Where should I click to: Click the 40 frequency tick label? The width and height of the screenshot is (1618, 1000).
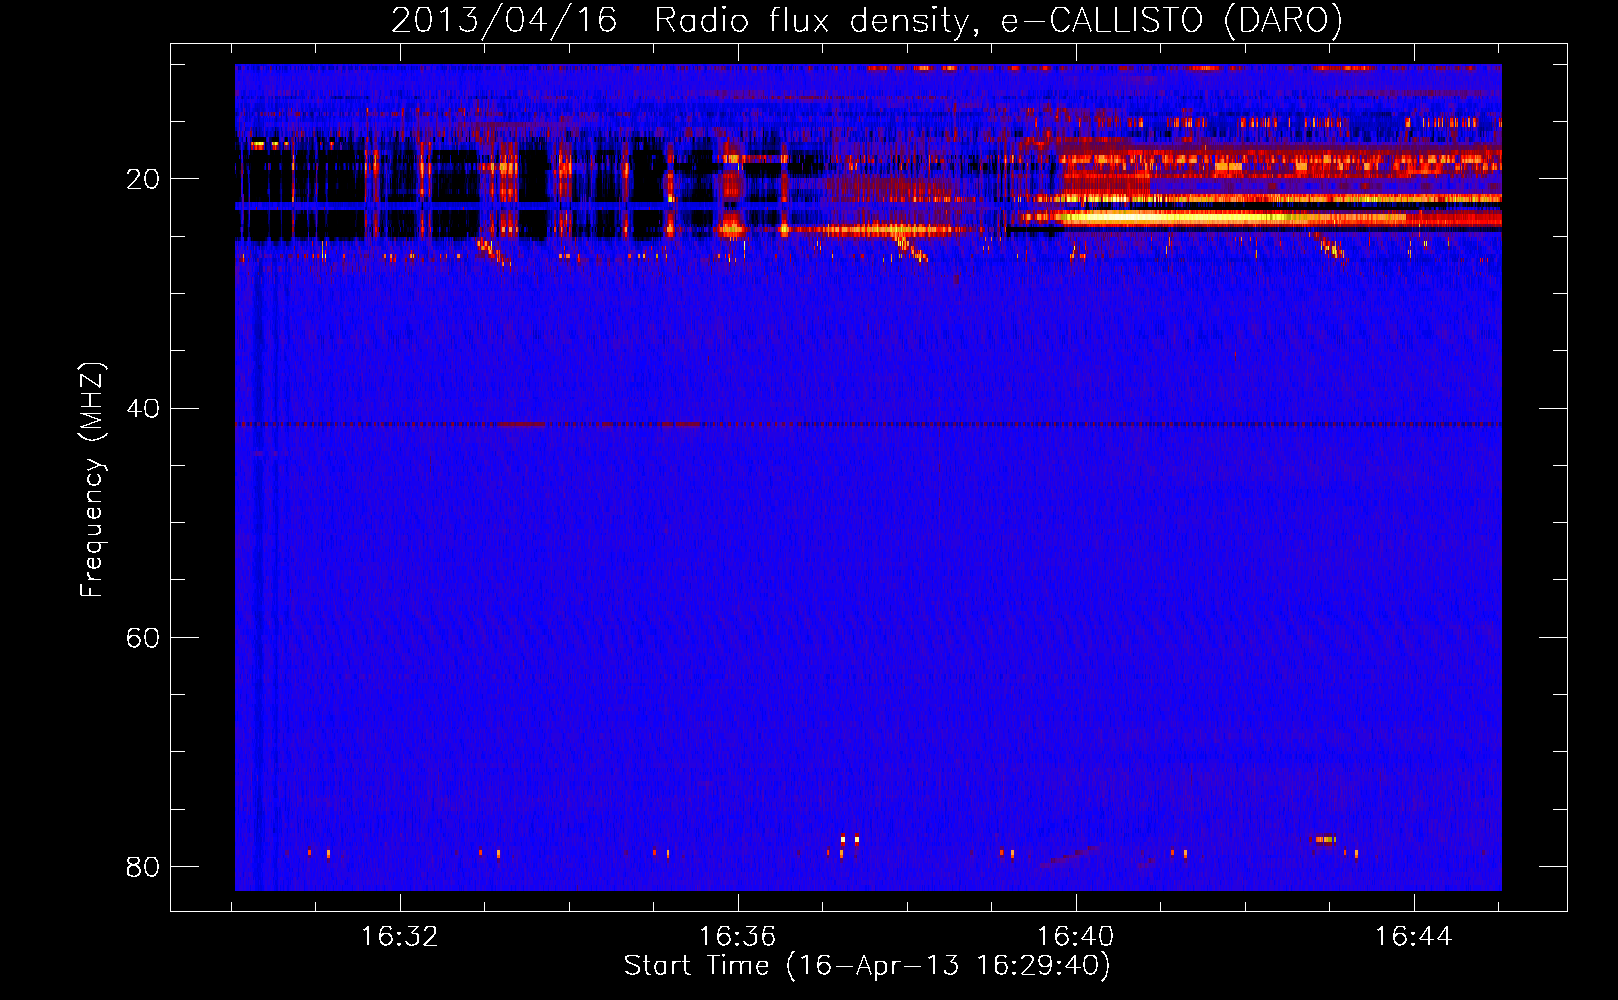pyautogui.click(x=143, y=408)
